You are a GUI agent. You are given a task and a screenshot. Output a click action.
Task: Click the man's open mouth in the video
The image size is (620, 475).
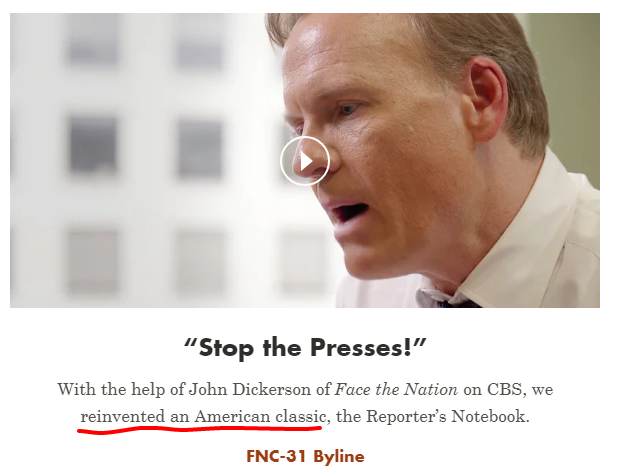pos(351,212)
